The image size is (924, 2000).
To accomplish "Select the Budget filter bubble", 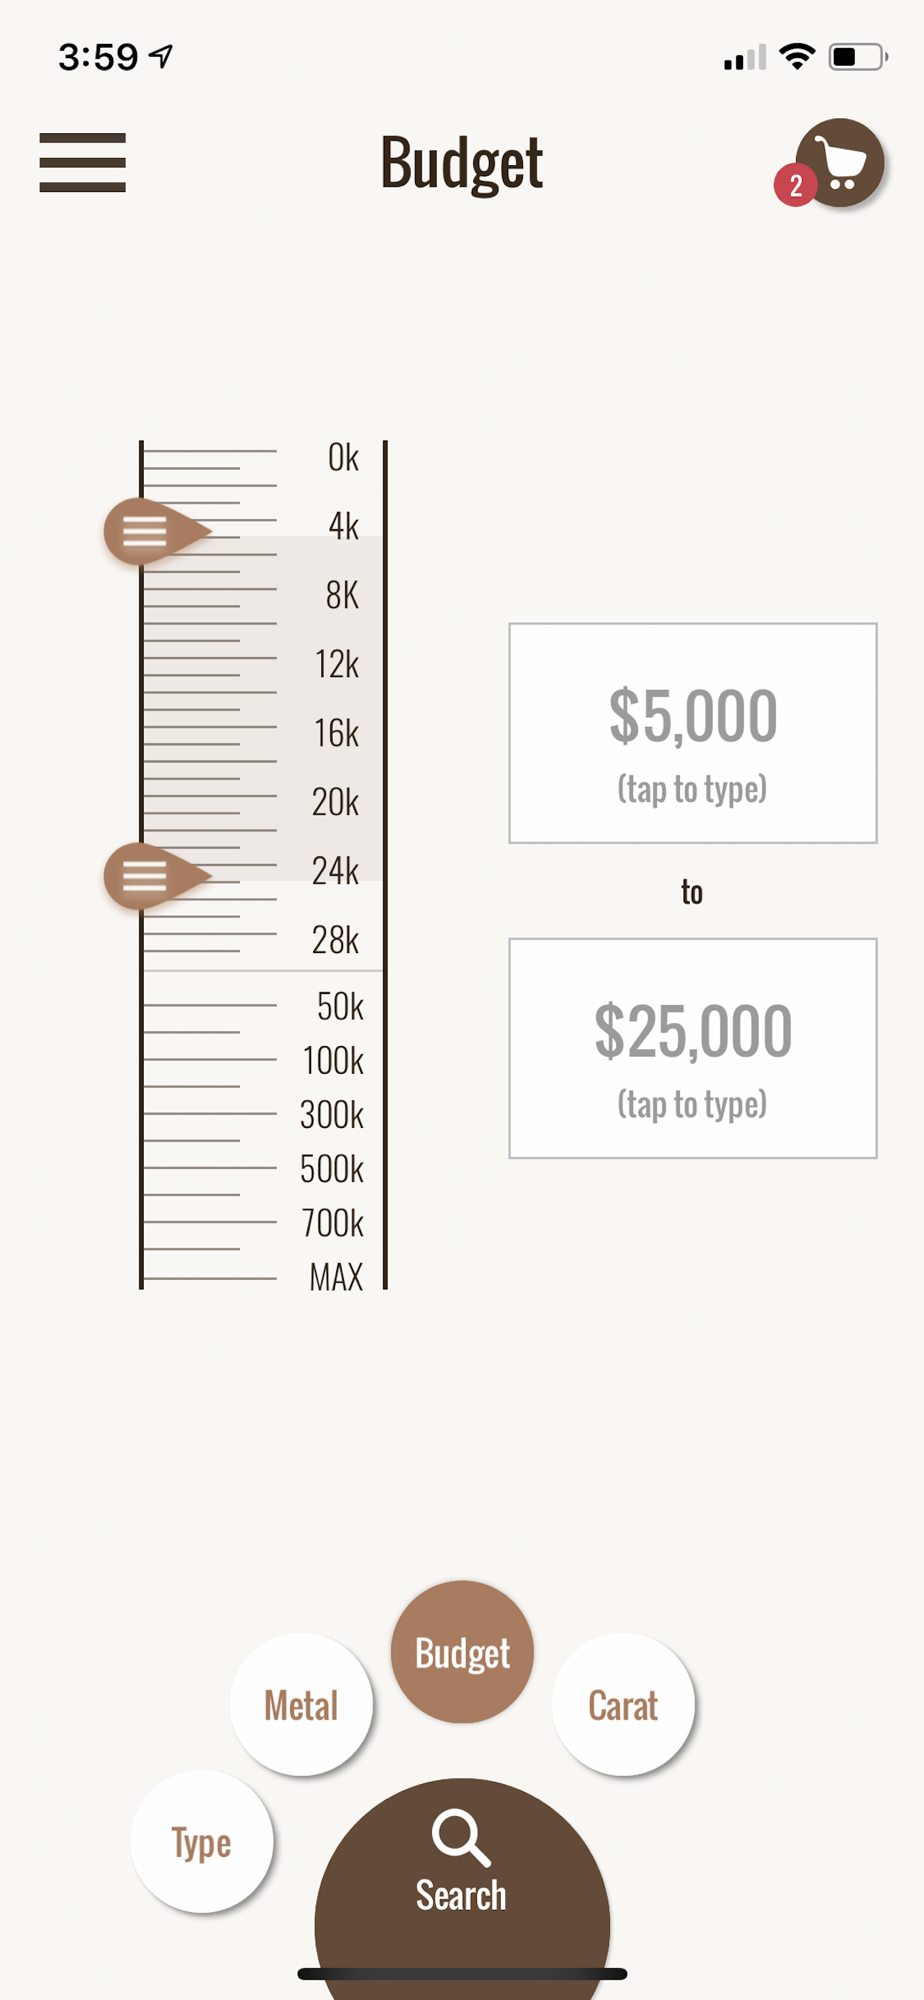I will coord(462,1652).
